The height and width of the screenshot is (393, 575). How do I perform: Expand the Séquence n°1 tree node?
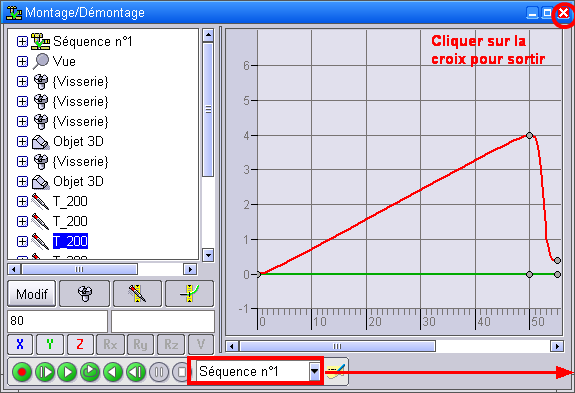pos(22,41)
